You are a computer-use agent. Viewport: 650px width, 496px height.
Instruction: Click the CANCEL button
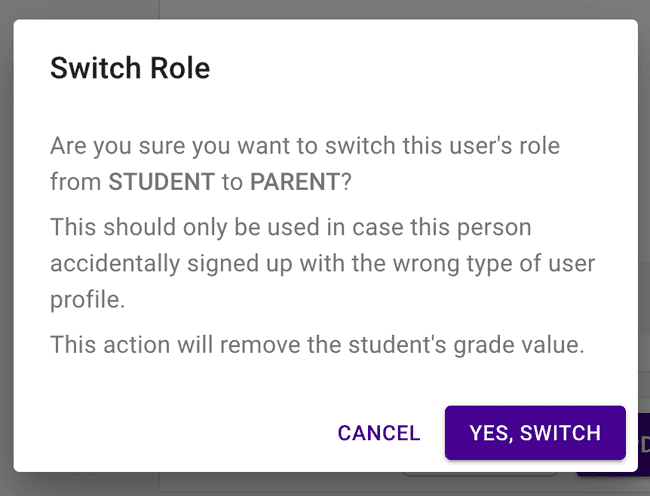pos(379,433)
